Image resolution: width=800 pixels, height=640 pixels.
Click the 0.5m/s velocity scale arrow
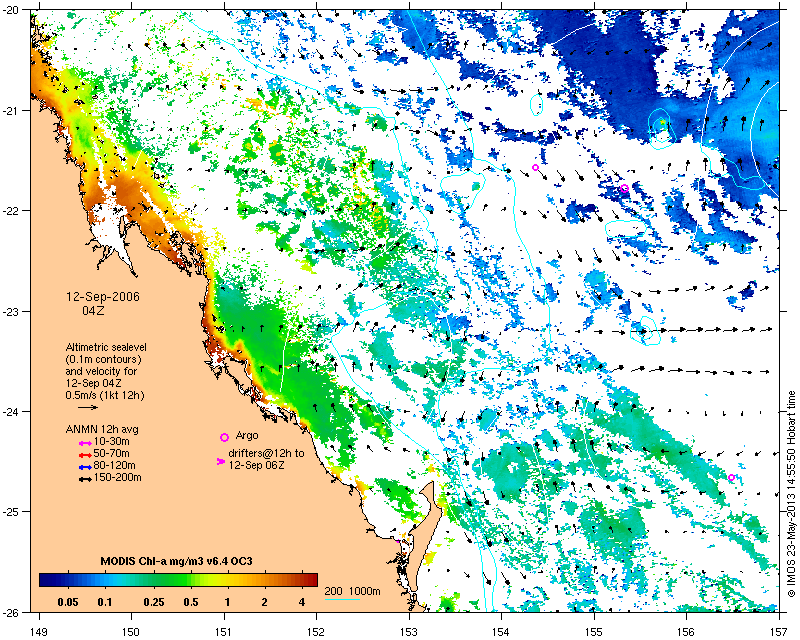88,407
